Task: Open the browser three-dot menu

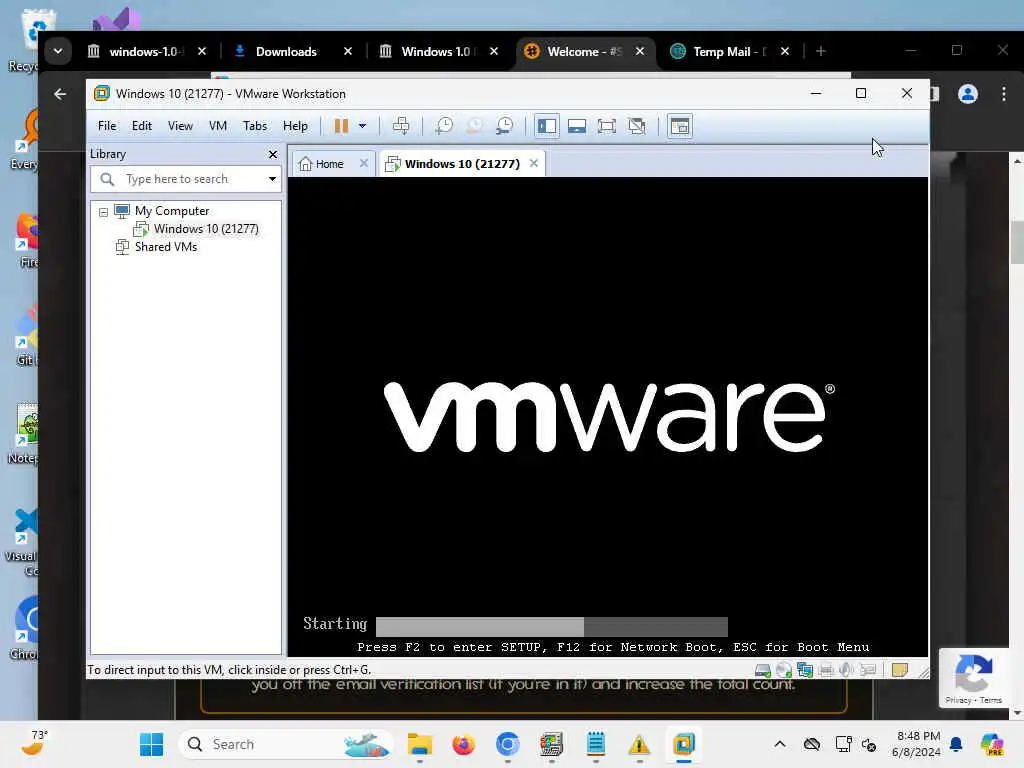Action: pos(1004,94)
